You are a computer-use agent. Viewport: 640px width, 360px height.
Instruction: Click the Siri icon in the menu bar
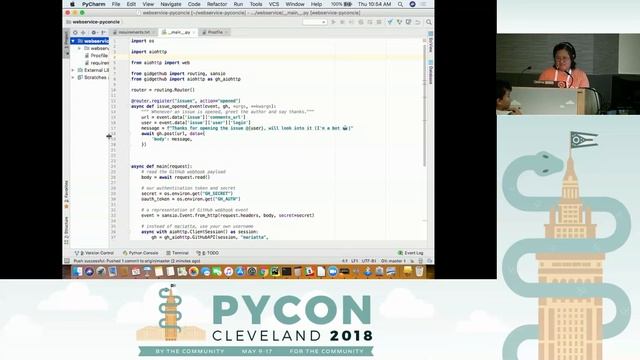coord(413,4)
